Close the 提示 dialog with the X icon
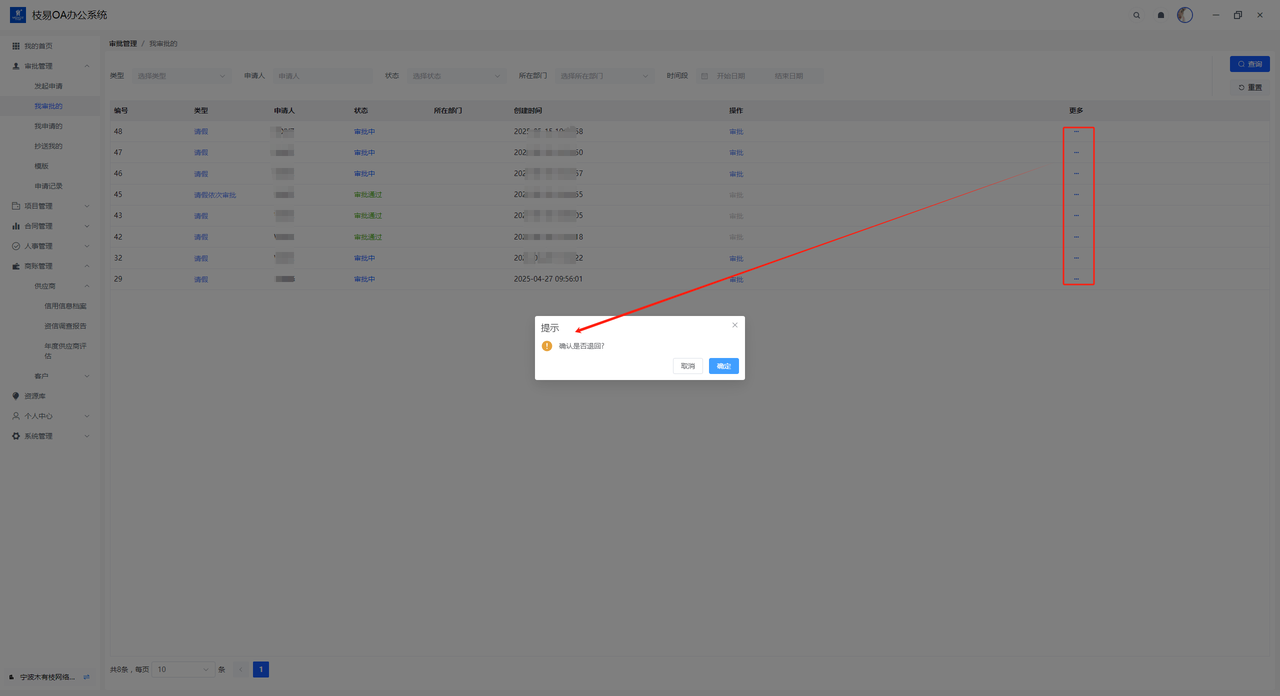1280x696 pixels. click(x=735, y=325)
